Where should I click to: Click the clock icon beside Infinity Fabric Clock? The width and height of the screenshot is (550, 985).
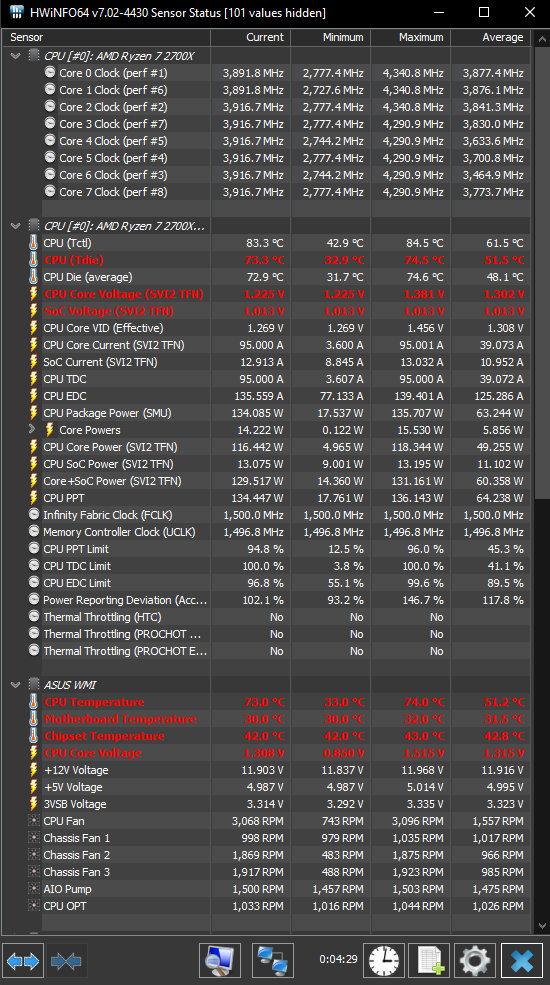click(34, 514)
